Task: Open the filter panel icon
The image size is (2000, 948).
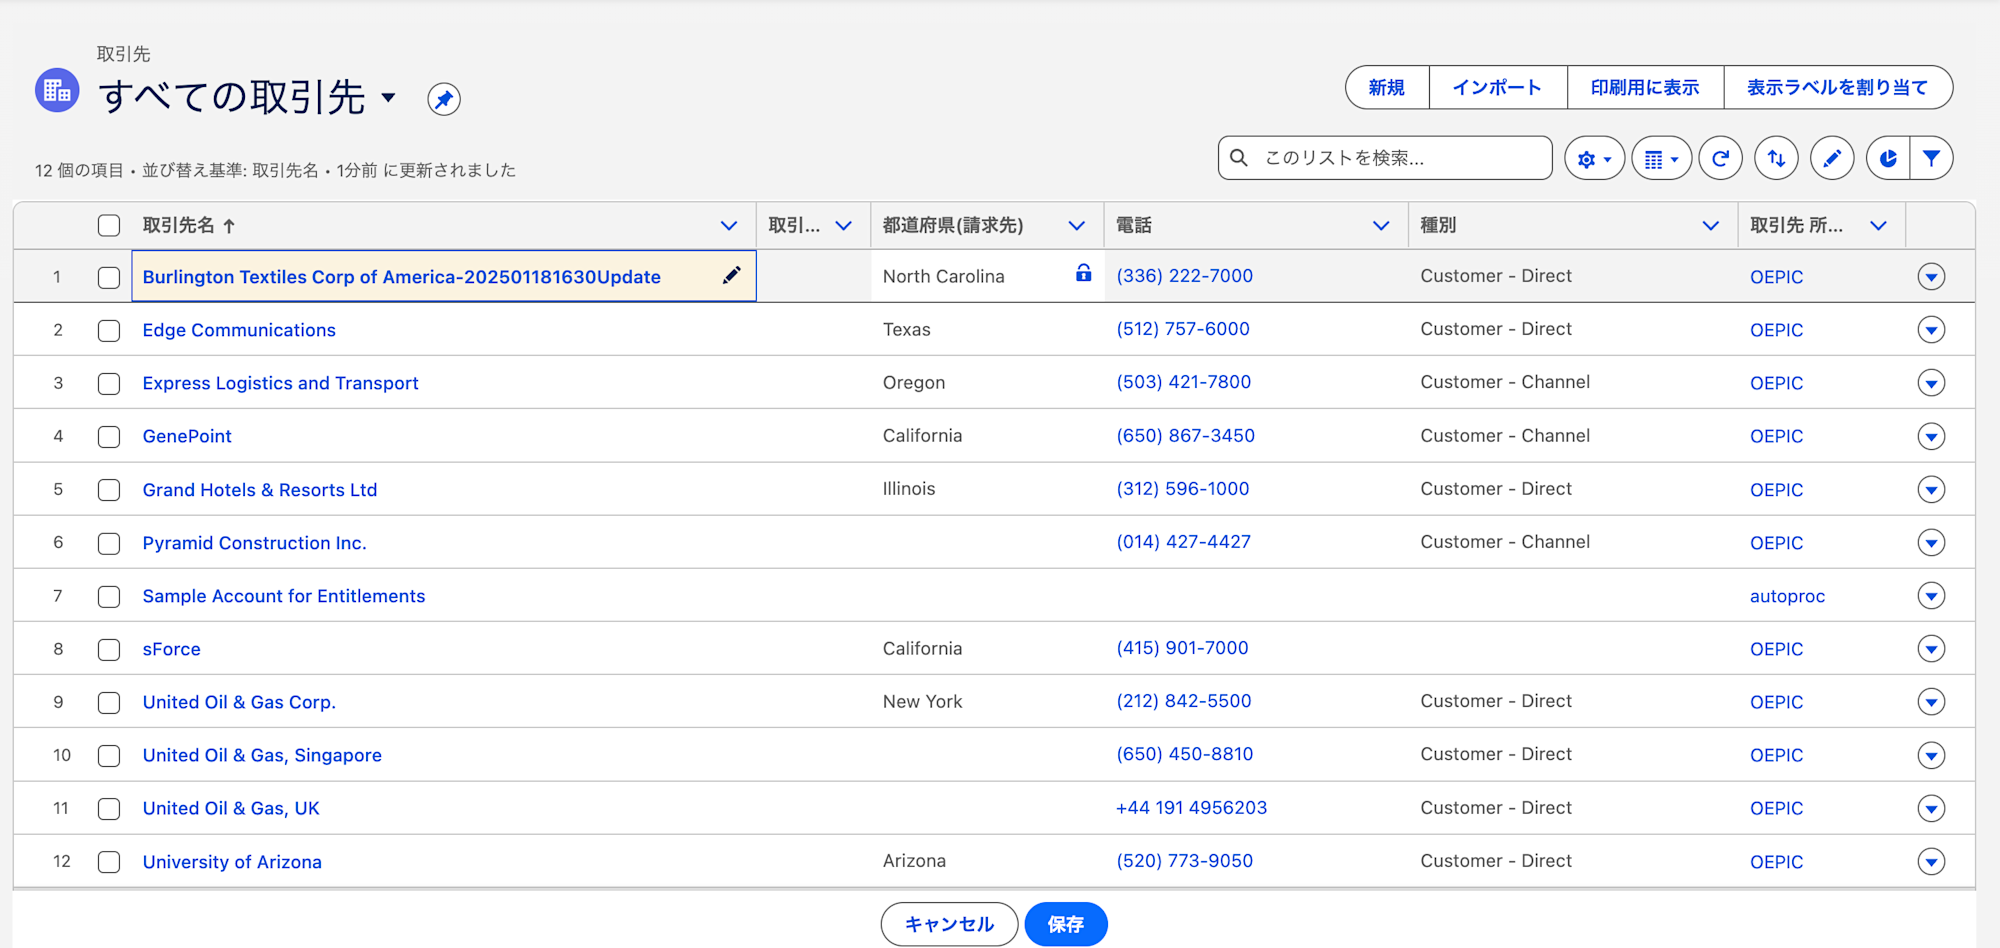Action: pyautogui.click(x=1932, y=157)
